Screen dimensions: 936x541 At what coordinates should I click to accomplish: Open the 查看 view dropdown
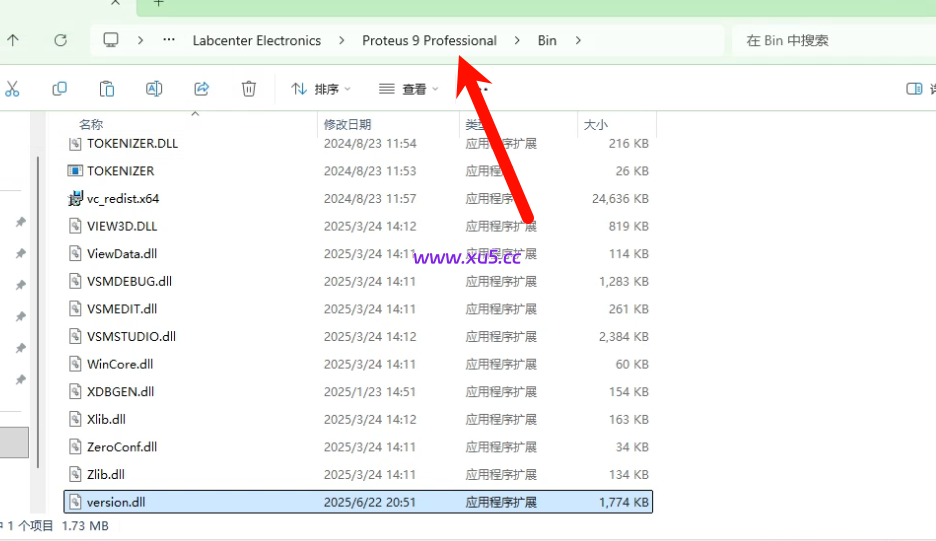click(409, 89)
